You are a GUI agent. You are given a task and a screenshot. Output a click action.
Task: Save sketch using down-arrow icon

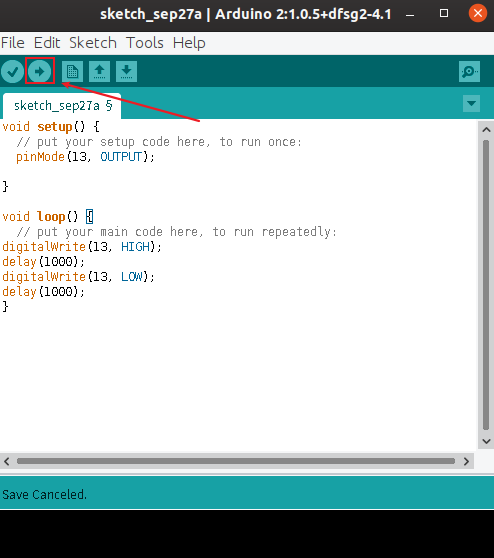(126, 72)
